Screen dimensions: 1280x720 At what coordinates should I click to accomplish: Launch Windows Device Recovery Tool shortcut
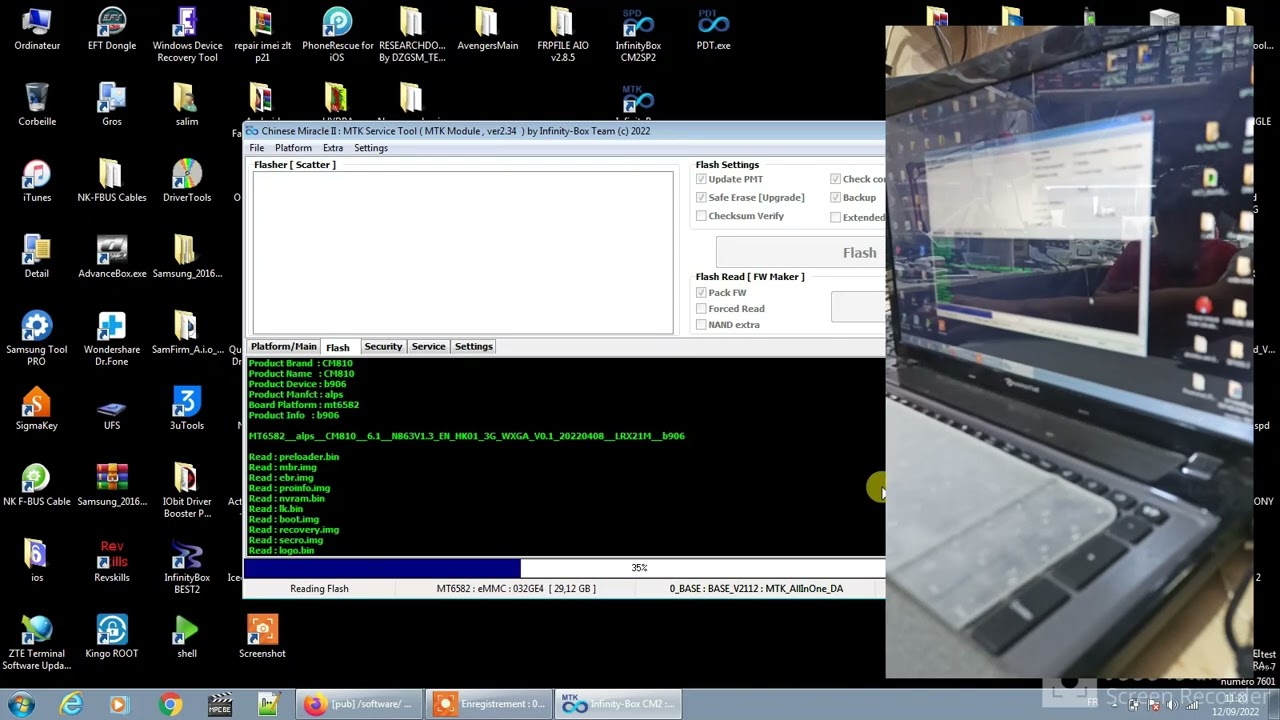point(187,35)
